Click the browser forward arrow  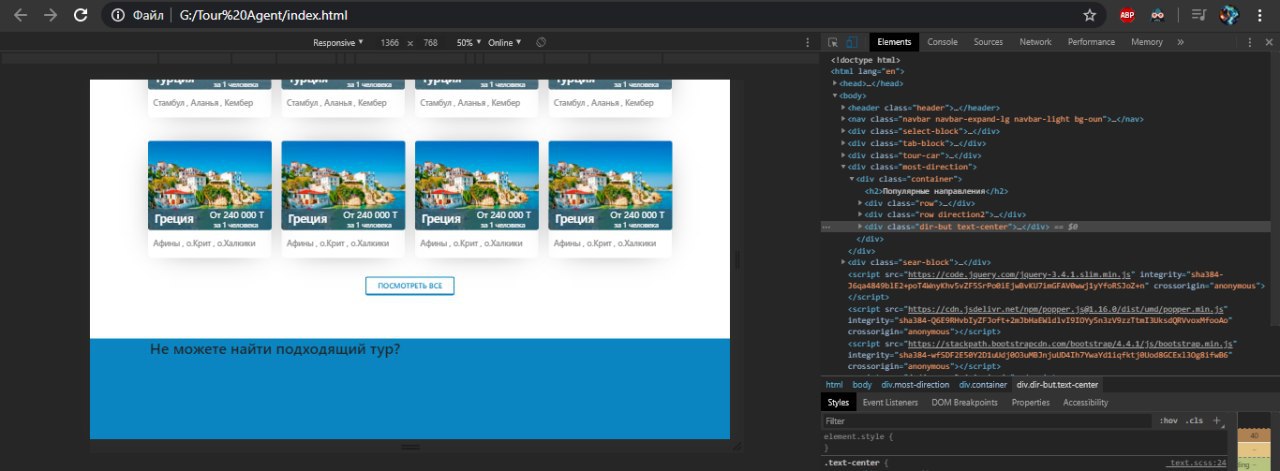tap(50, 15)
